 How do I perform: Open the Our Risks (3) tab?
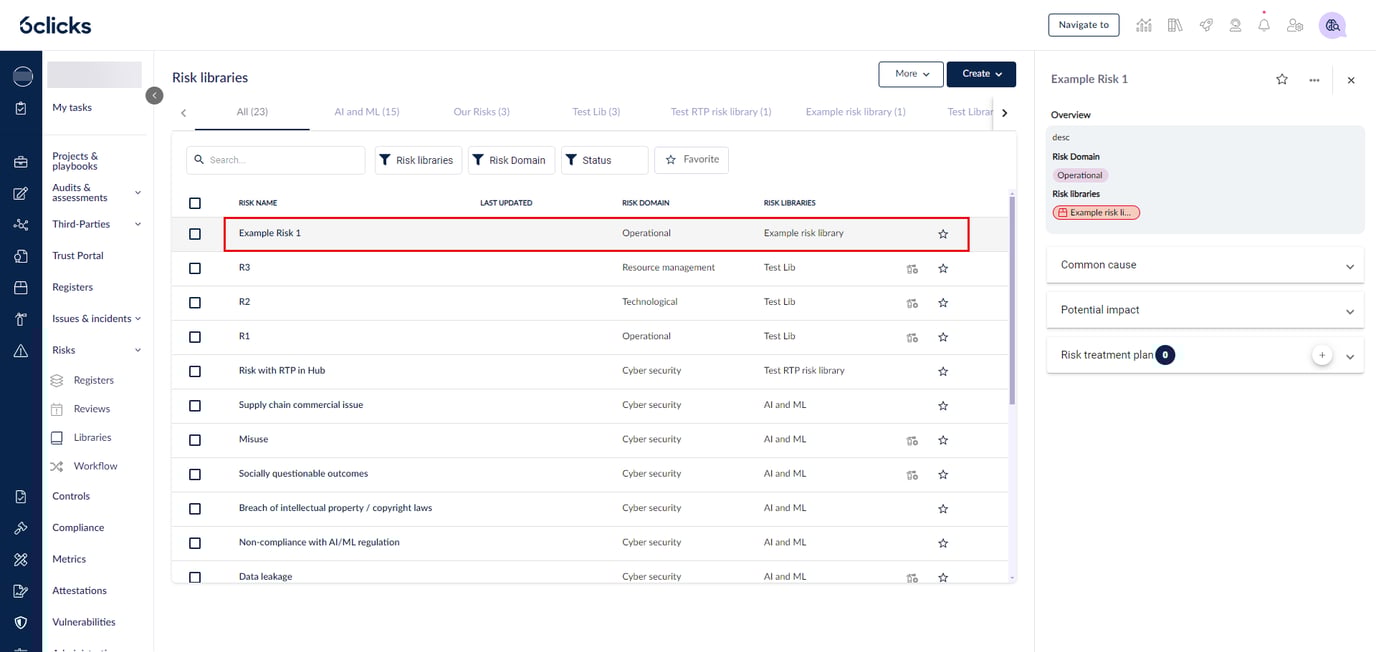(481, 112)
